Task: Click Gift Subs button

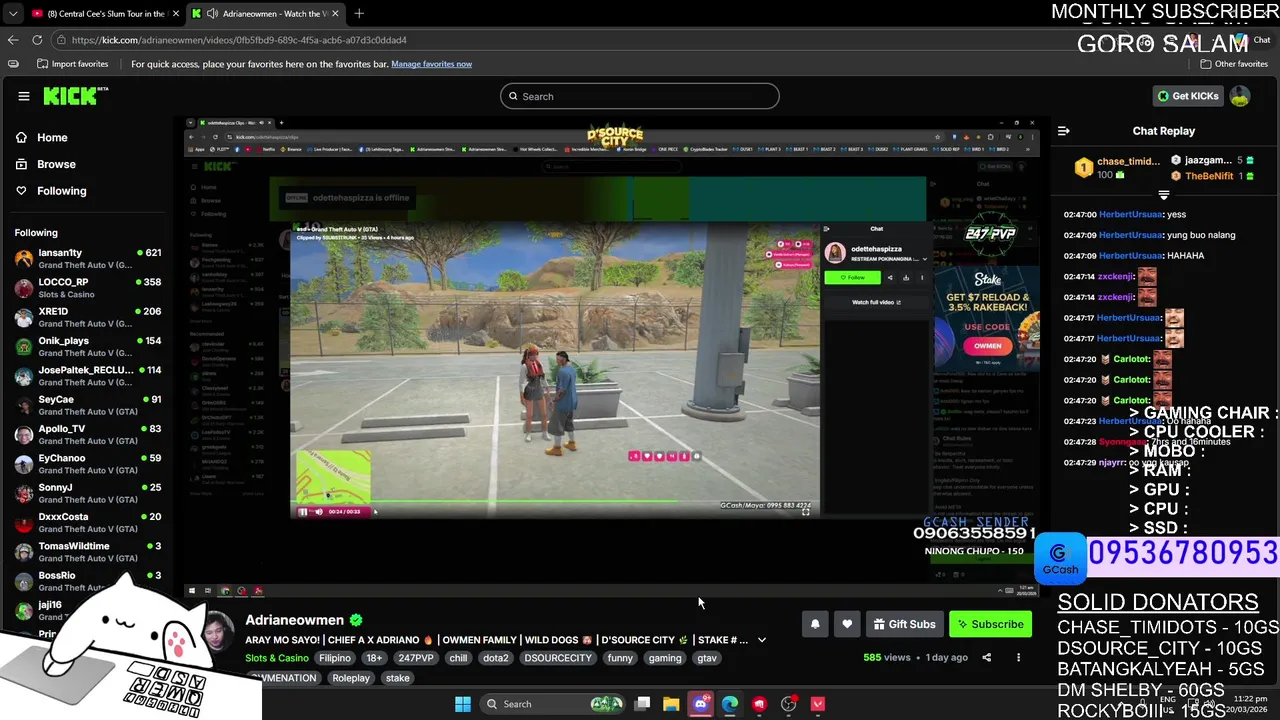Action: [904, 624]
